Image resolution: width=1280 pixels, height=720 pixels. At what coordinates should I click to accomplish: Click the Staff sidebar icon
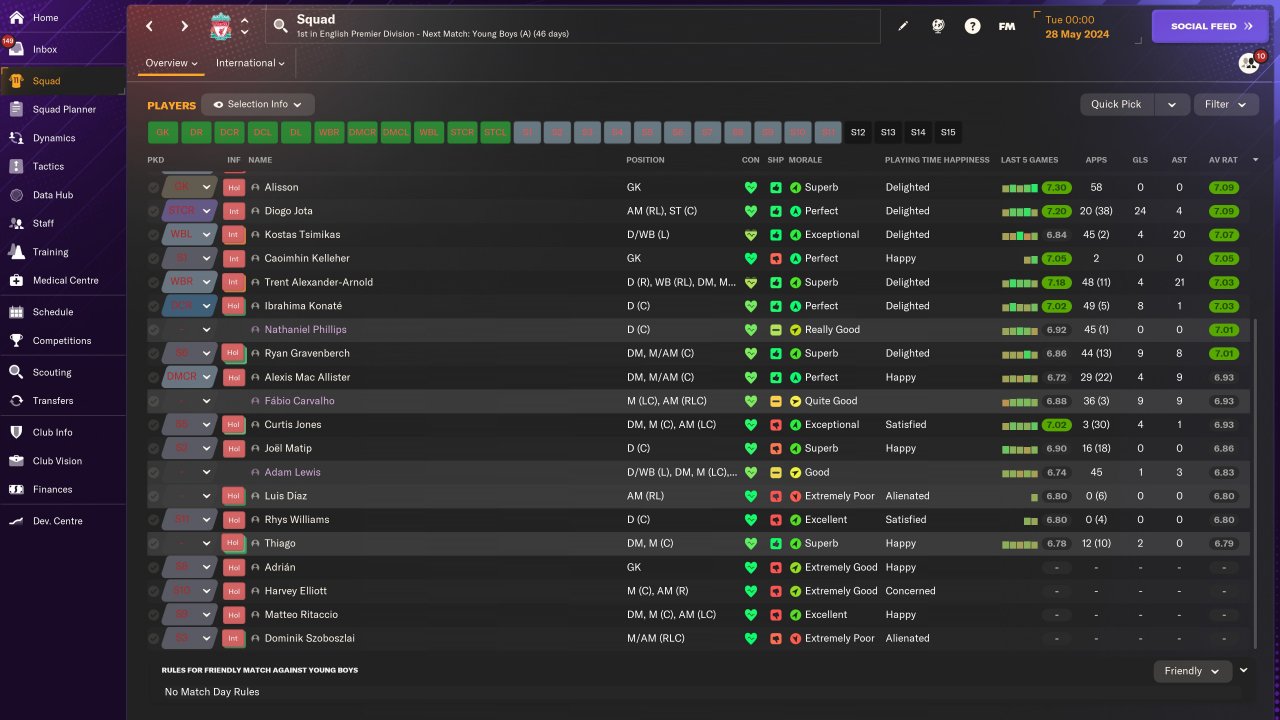click(16, 223)
